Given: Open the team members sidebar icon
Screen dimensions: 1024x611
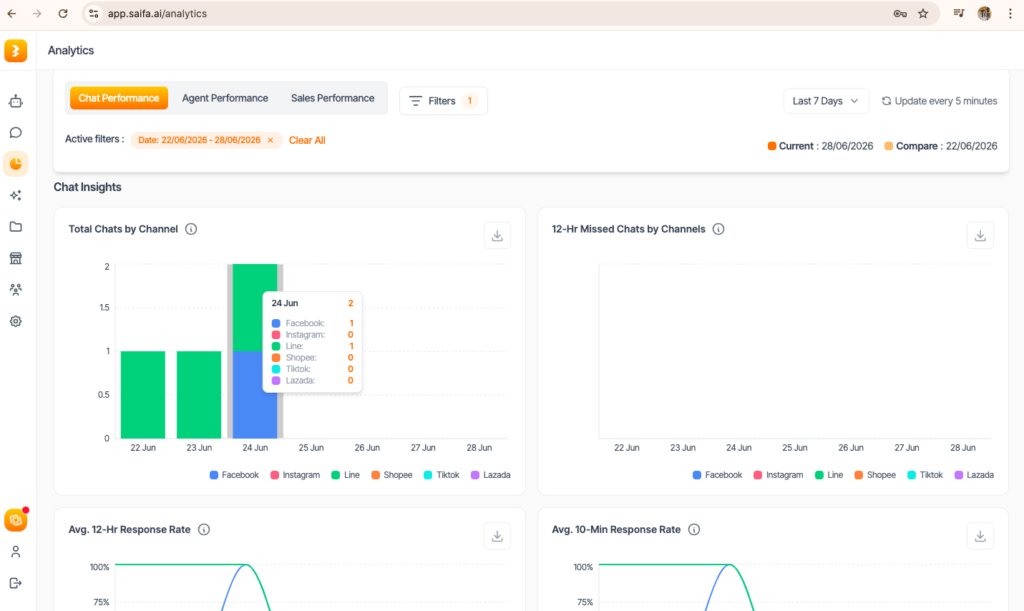Looking at the screenshot, I should (16, 289).
